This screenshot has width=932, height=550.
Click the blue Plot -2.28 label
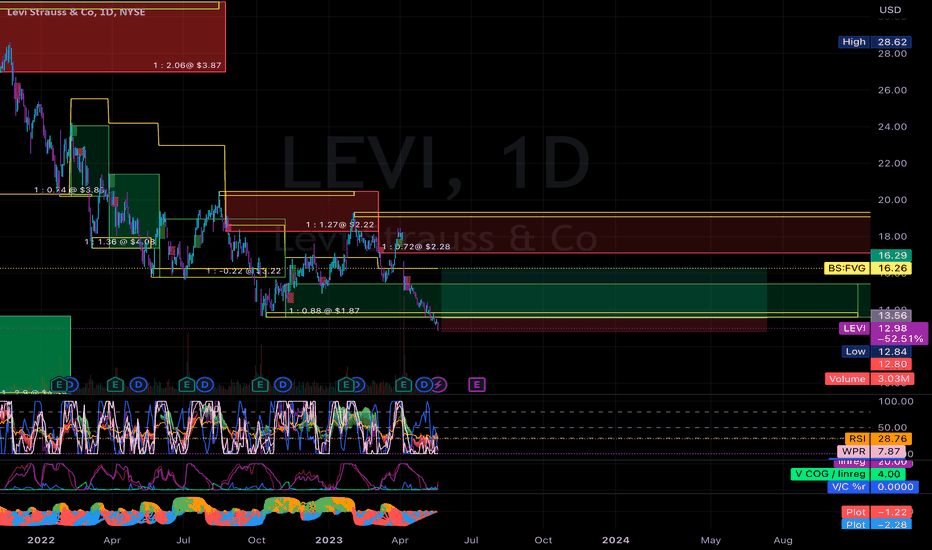[x=877, y=524]
